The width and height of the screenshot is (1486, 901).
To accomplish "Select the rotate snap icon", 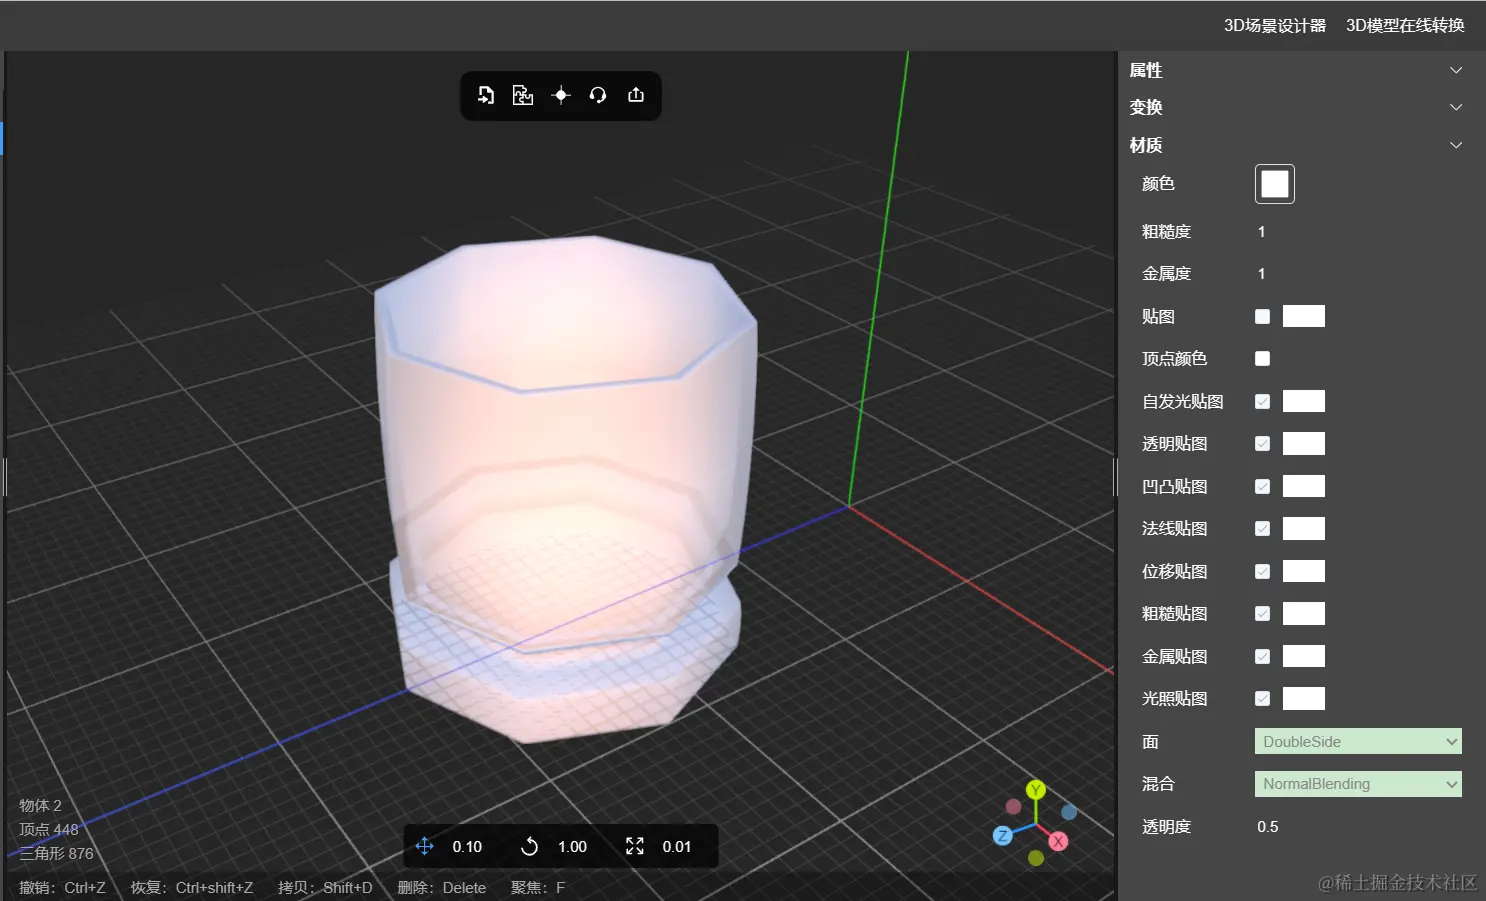I will (530, 846).
